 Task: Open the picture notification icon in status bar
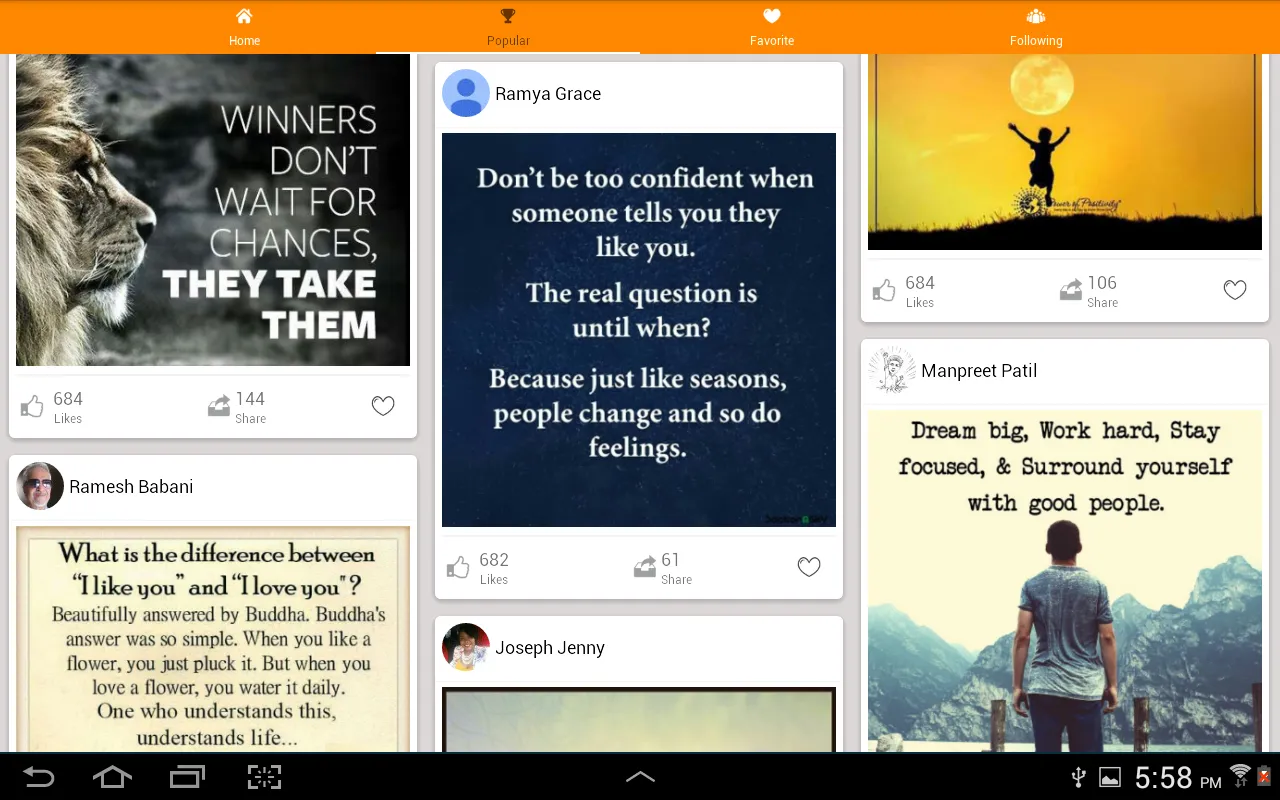coord(1110,777)
